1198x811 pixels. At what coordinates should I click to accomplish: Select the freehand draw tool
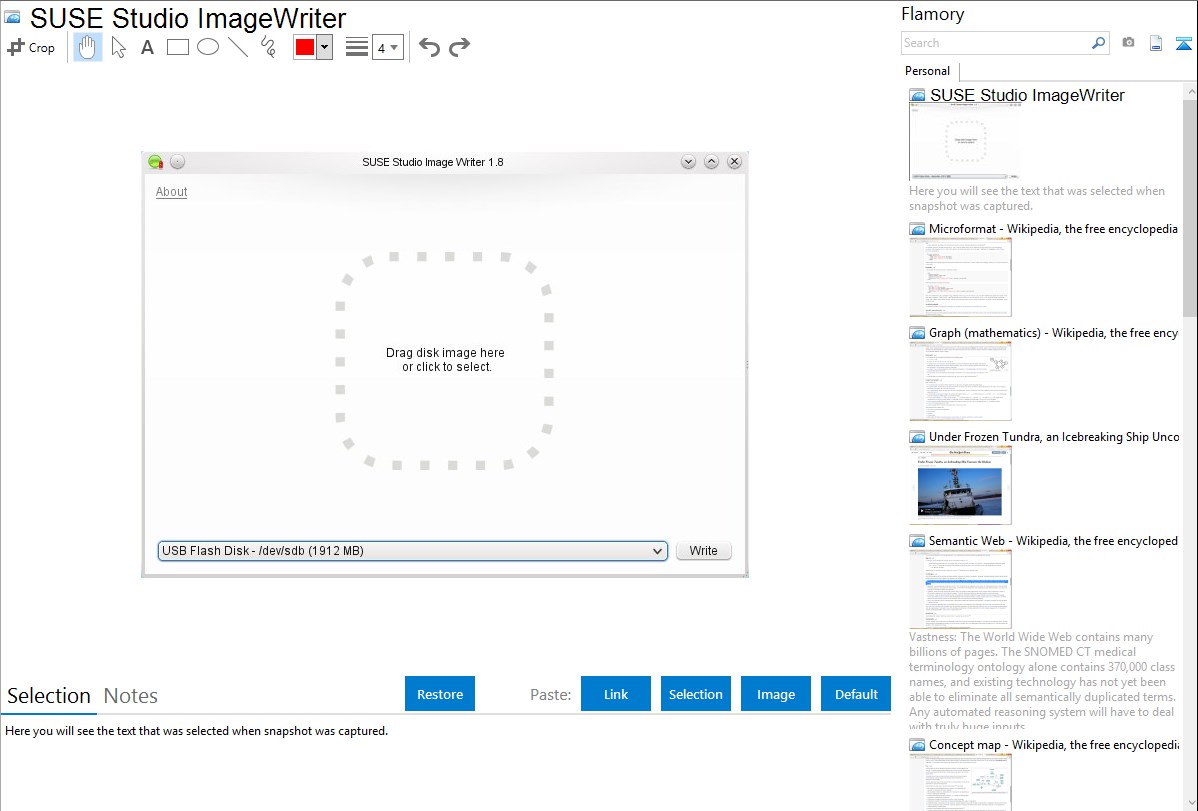(x=268, y=47)
